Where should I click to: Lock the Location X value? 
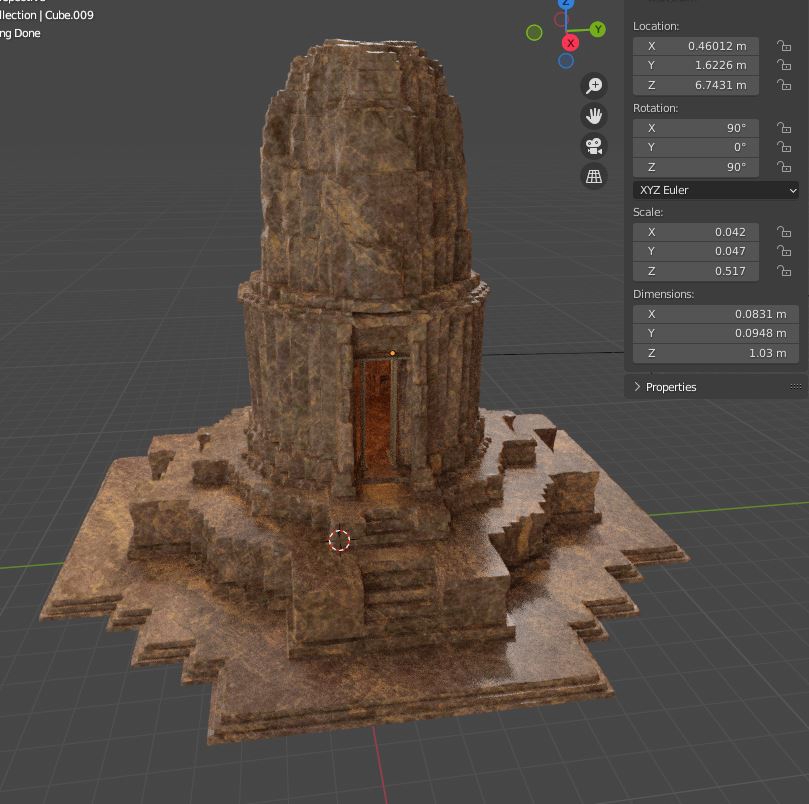tap(784, 46)
